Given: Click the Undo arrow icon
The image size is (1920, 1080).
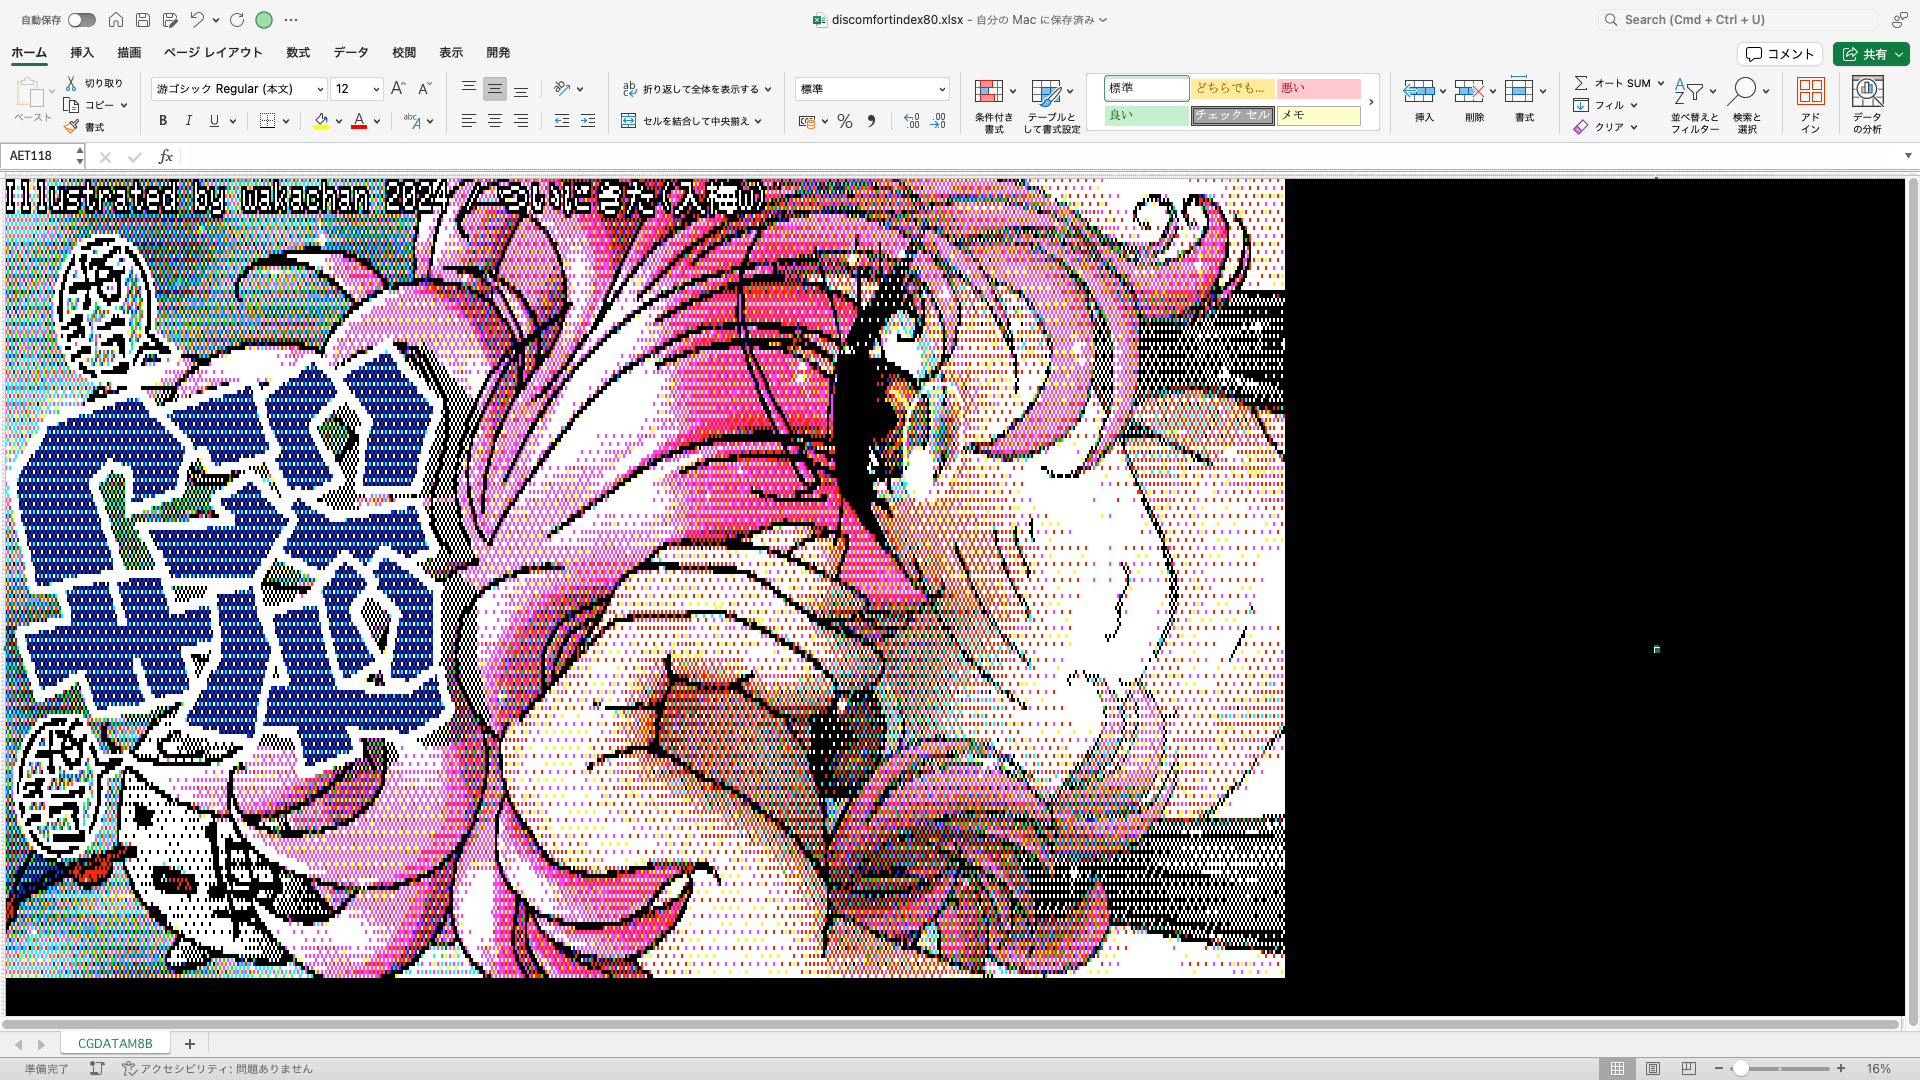Looking at the screenshot, I should click(x=197, y=20).
